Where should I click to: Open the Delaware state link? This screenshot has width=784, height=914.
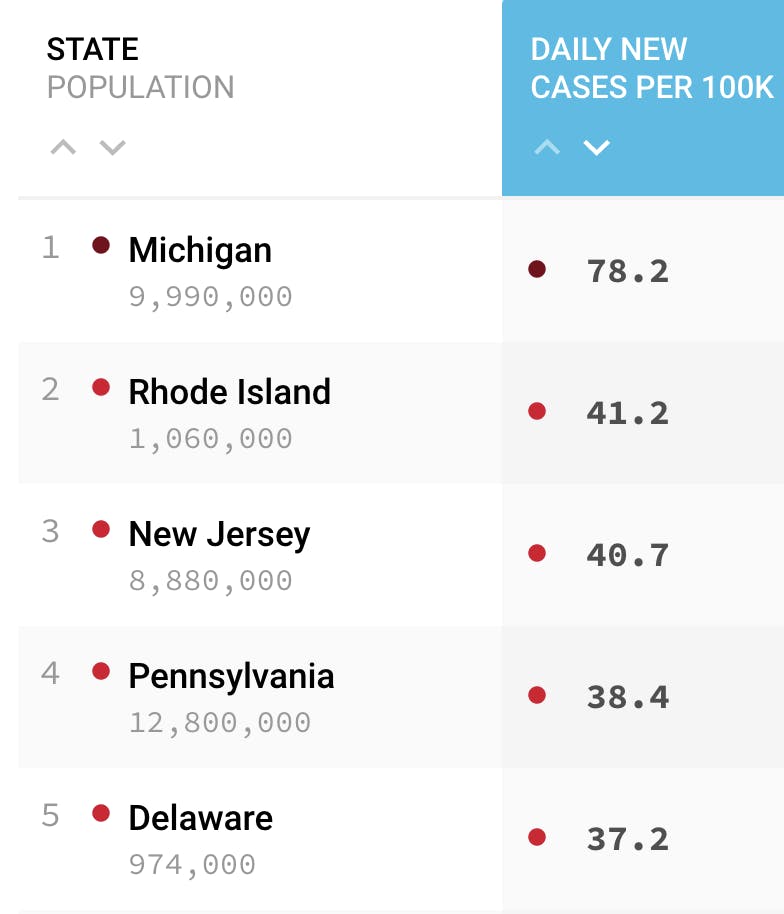point(200,818)
